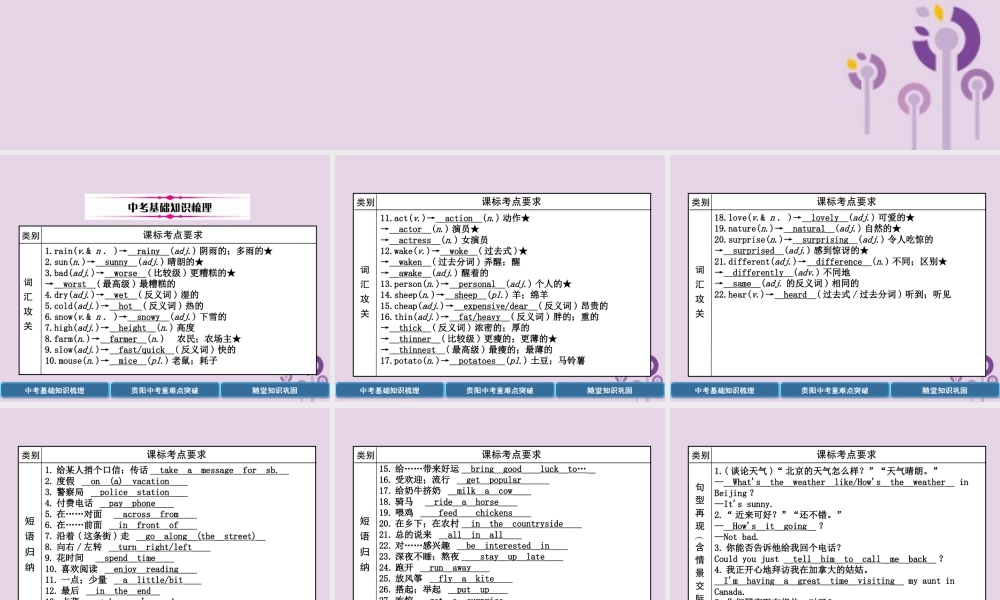Open the slide thumbnail listing love, nature, surprise
This screenshot has width=1000, height=600.
click(835, 278)
